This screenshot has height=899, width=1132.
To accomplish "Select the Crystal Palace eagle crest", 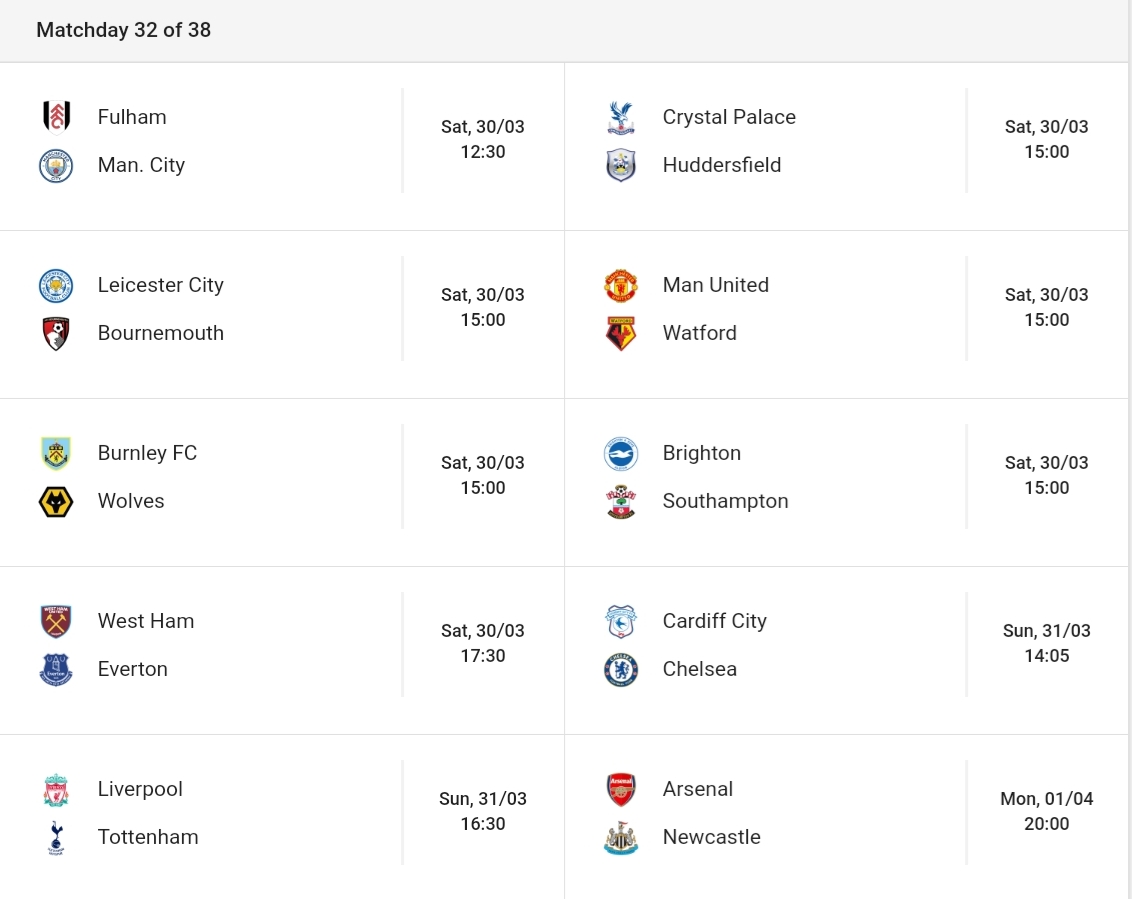I will 621,117.
